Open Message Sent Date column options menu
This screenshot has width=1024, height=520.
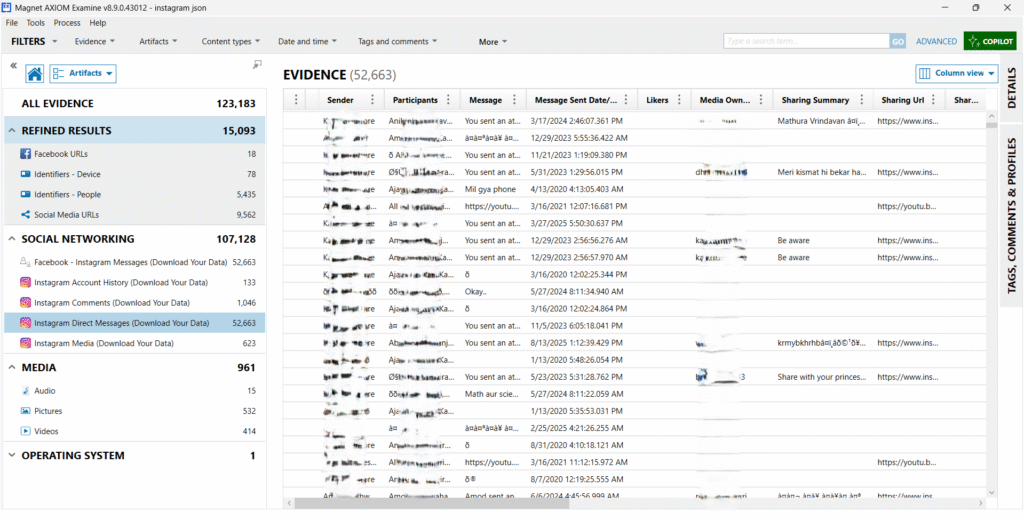(626, 100)
